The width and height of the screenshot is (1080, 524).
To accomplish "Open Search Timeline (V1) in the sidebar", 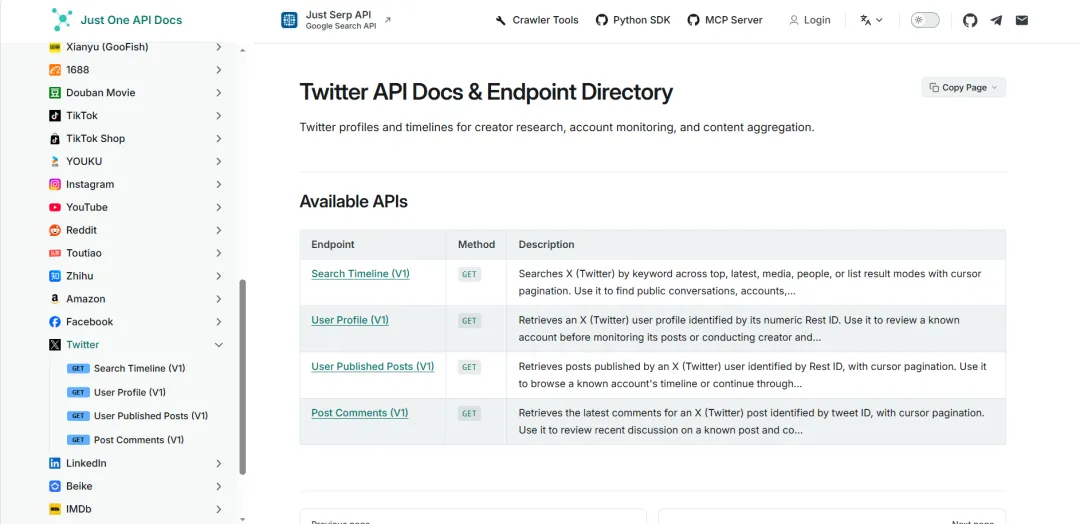I will click(x=139, y=368).
